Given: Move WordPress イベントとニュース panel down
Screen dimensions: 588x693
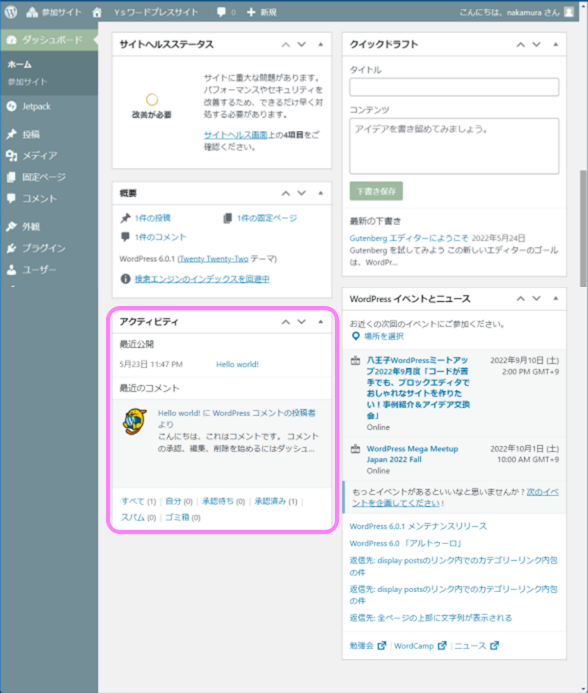Looking at the screenshot, I should 536,299.
